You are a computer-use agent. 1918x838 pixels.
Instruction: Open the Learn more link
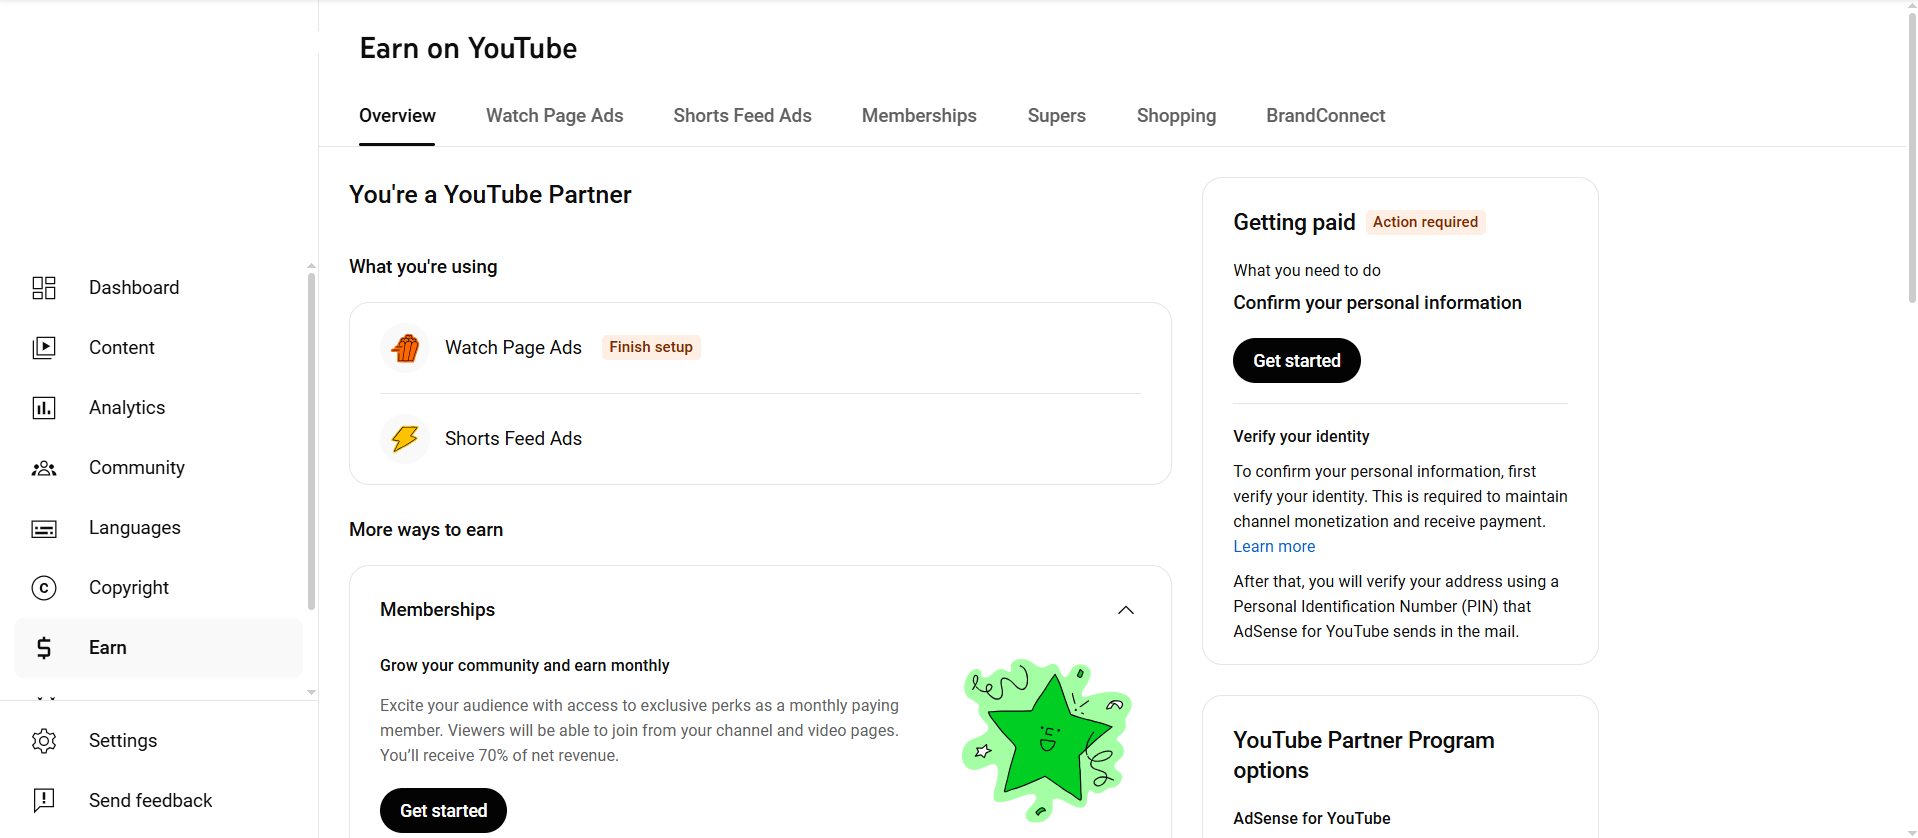(x=1274, y=547)
